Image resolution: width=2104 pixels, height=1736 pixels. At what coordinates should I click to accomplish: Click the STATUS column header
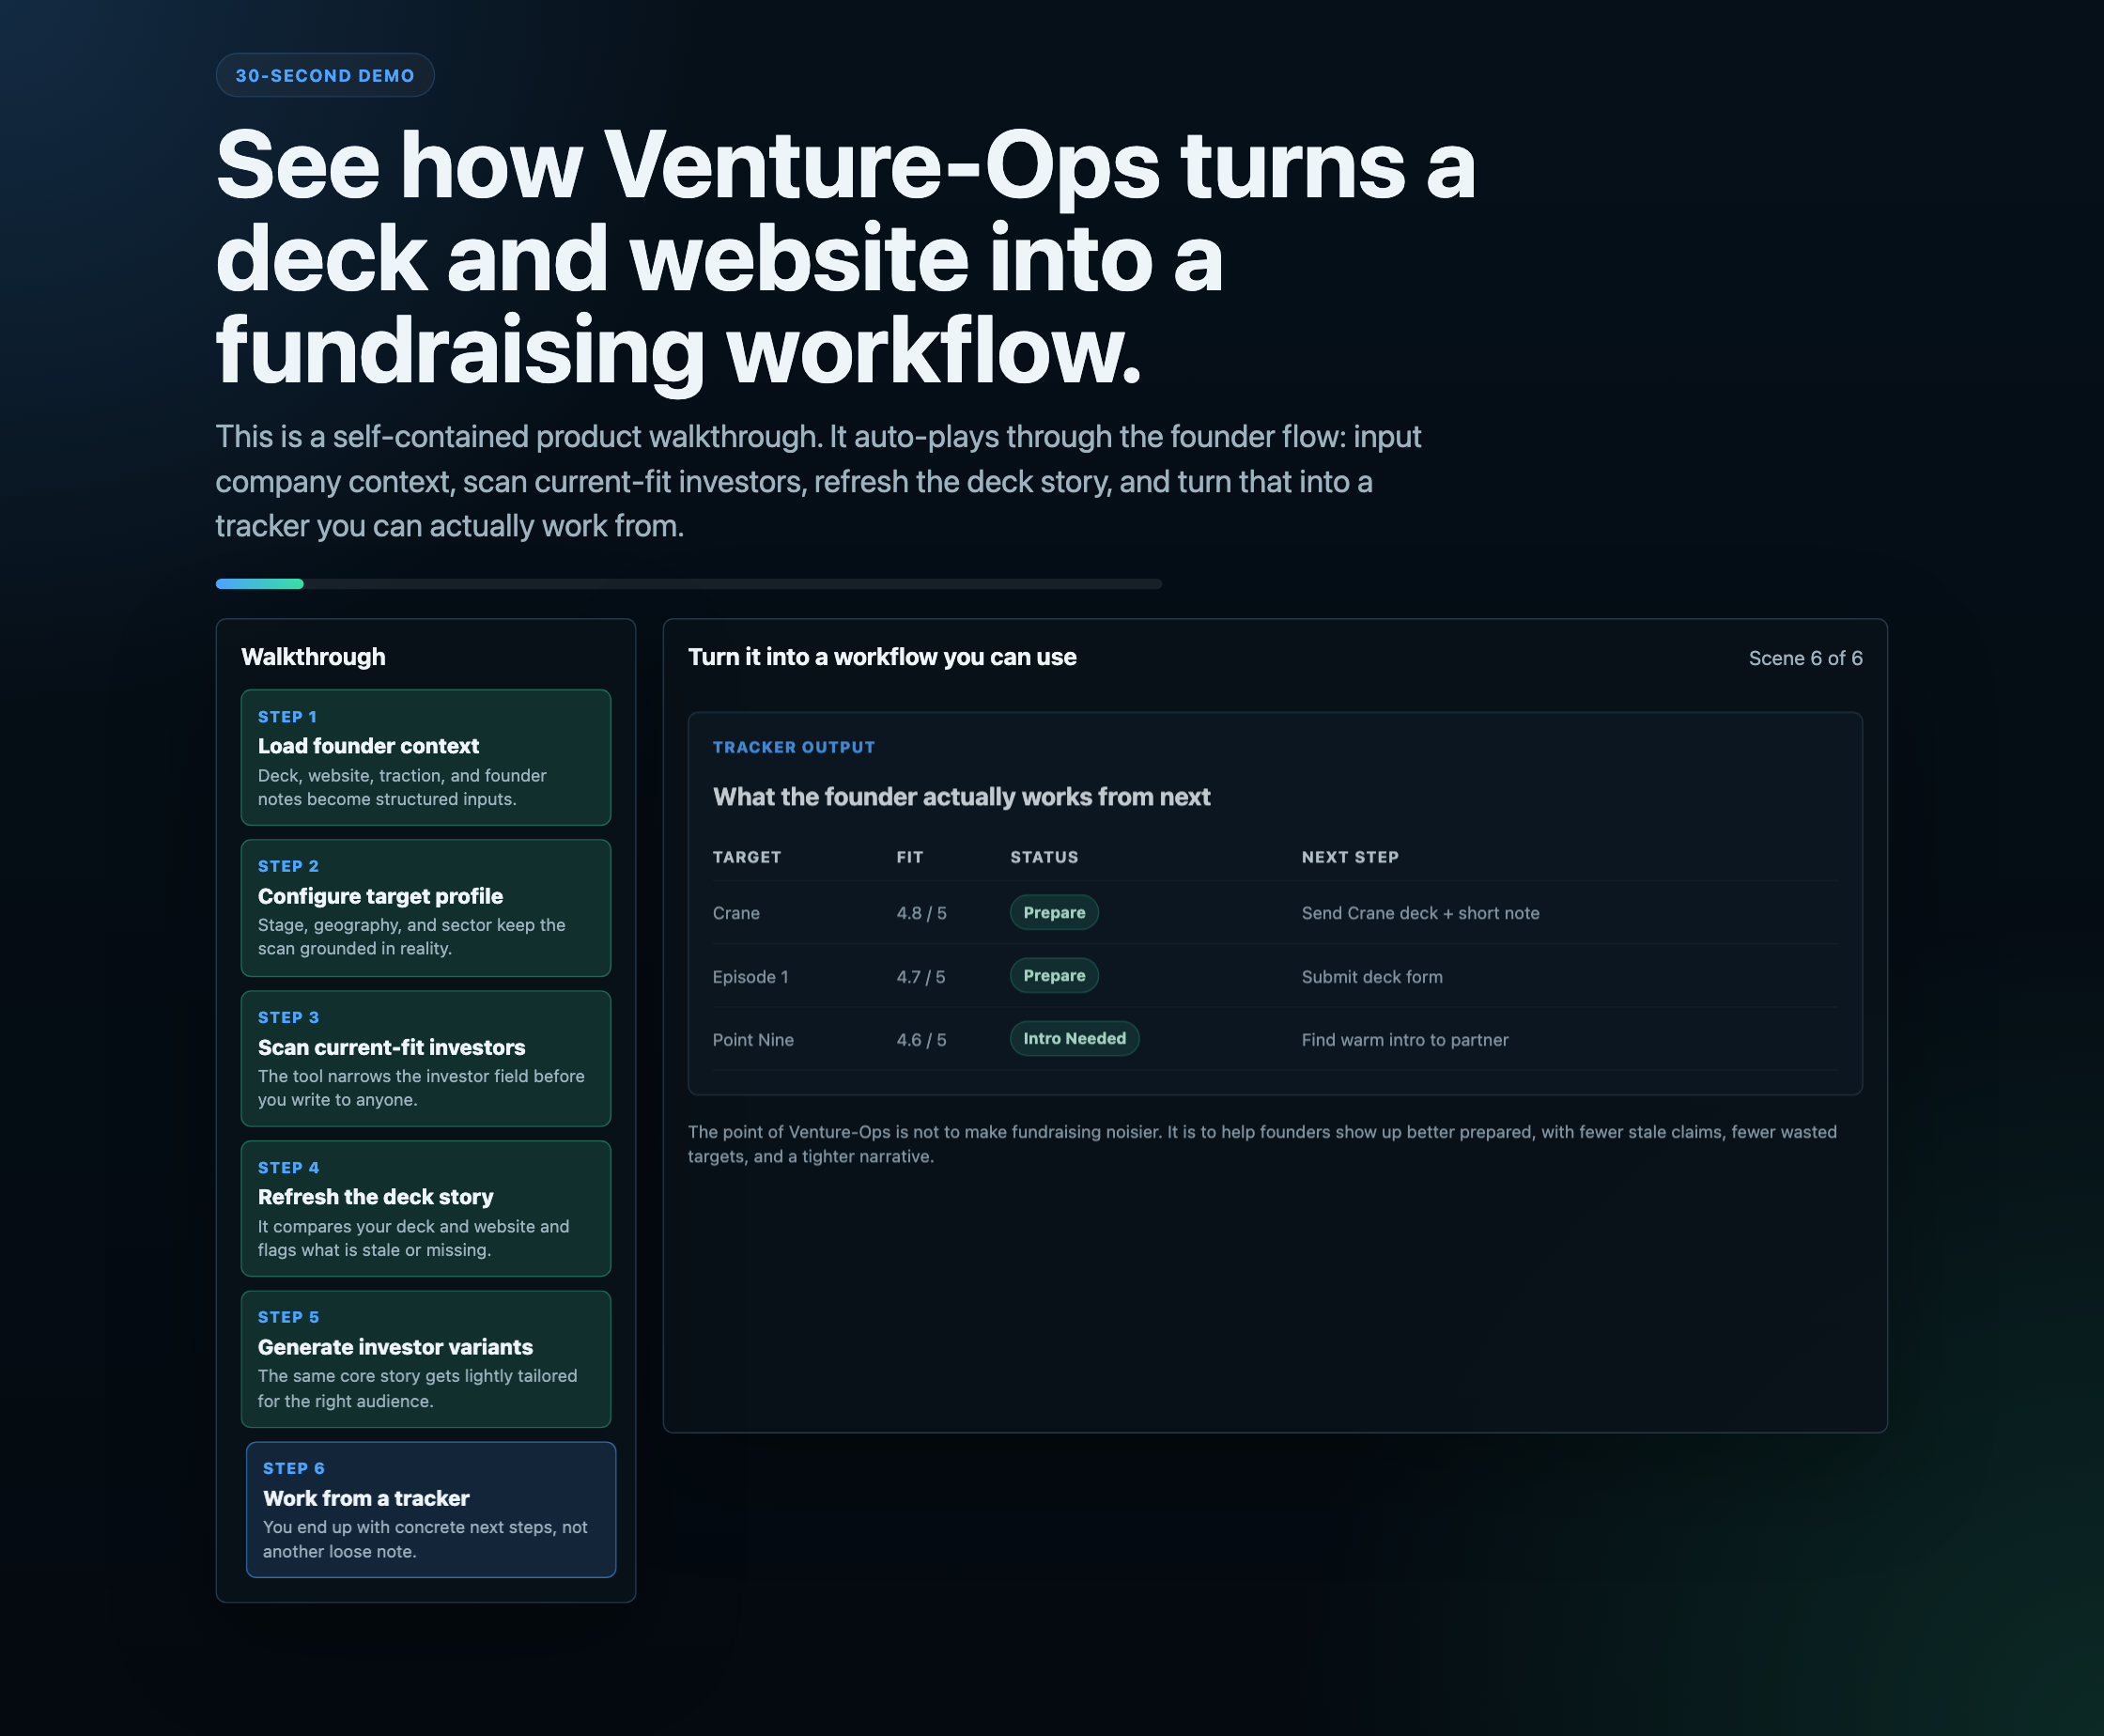point(1044,857)
